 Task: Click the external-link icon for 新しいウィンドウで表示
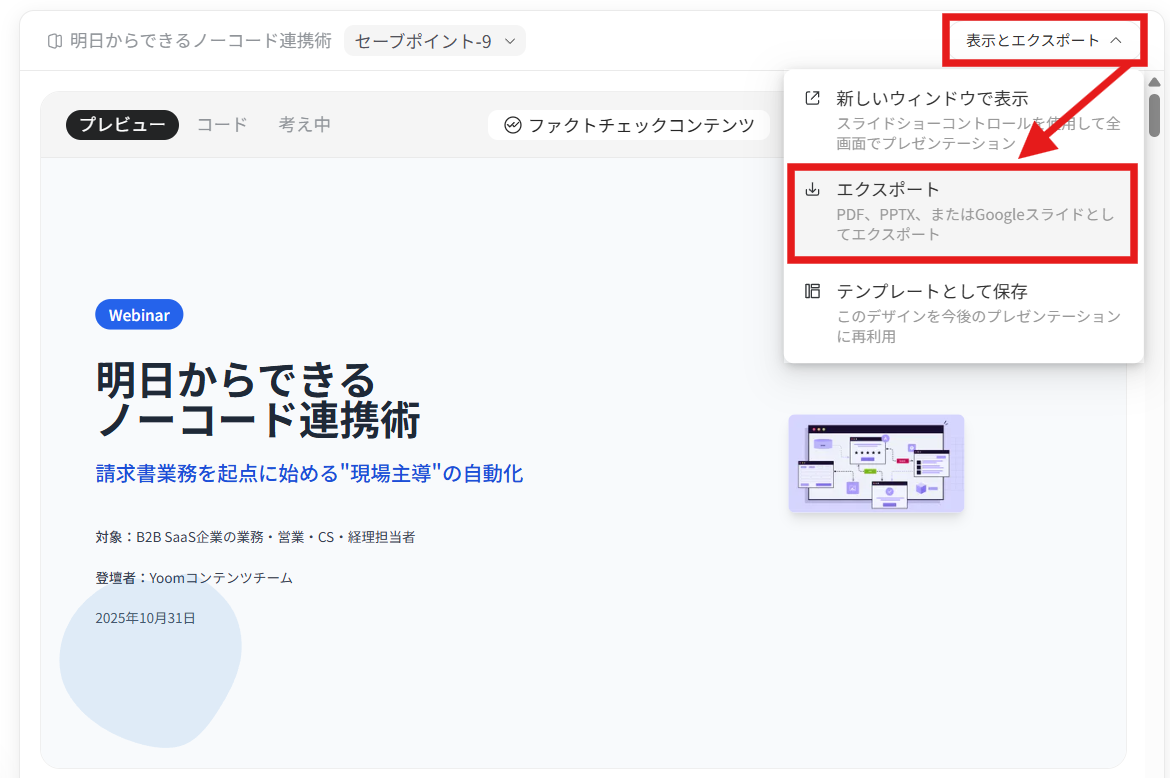813,98
